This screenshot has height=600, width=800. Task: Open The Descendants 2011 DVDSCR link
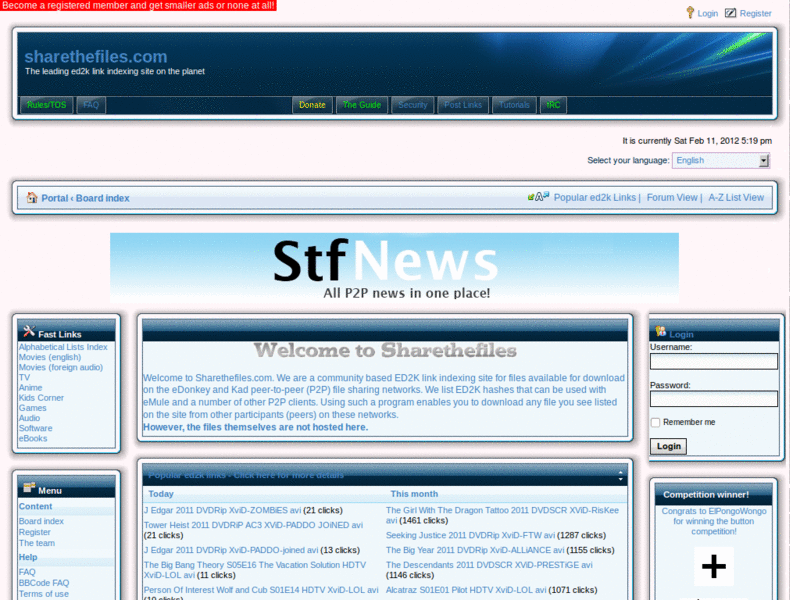489,565
